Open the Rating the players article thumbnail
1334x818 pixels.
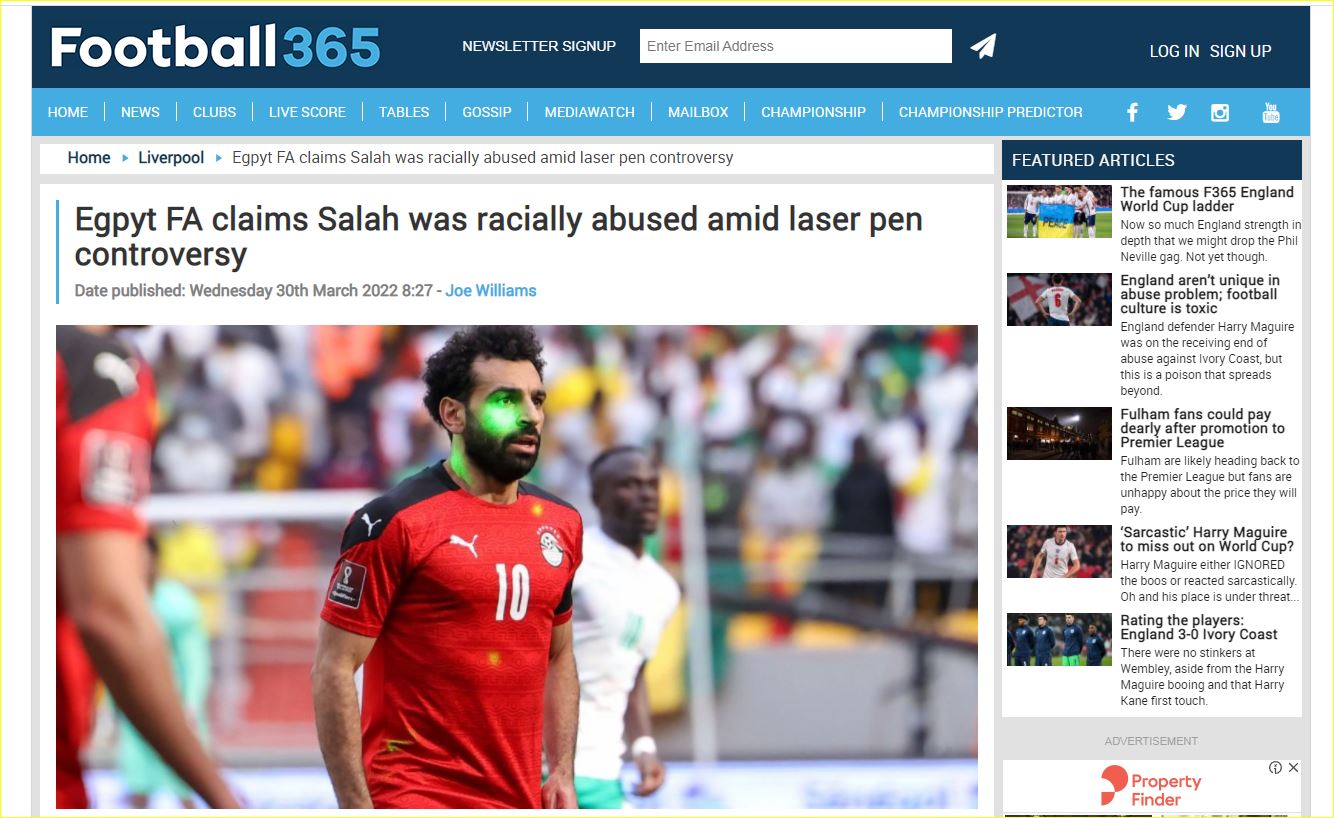click(1059, 639)
